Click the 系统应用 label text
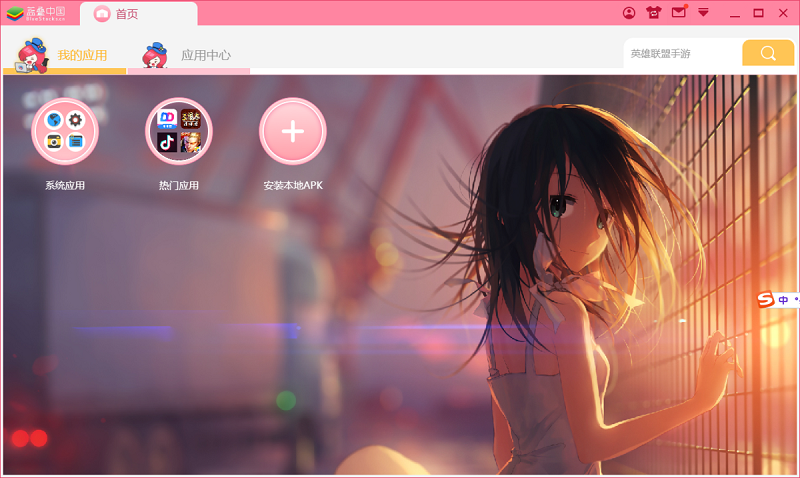Screen dimensions: 800x478 coord(65,185)
